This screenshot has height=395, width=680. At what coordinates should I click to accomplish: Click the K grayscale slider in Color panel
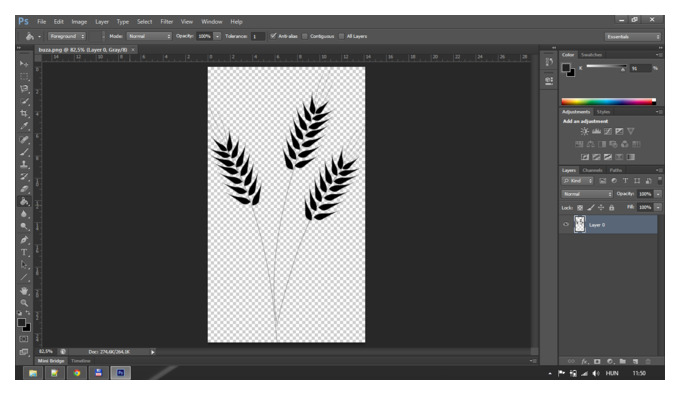point(606,66)
